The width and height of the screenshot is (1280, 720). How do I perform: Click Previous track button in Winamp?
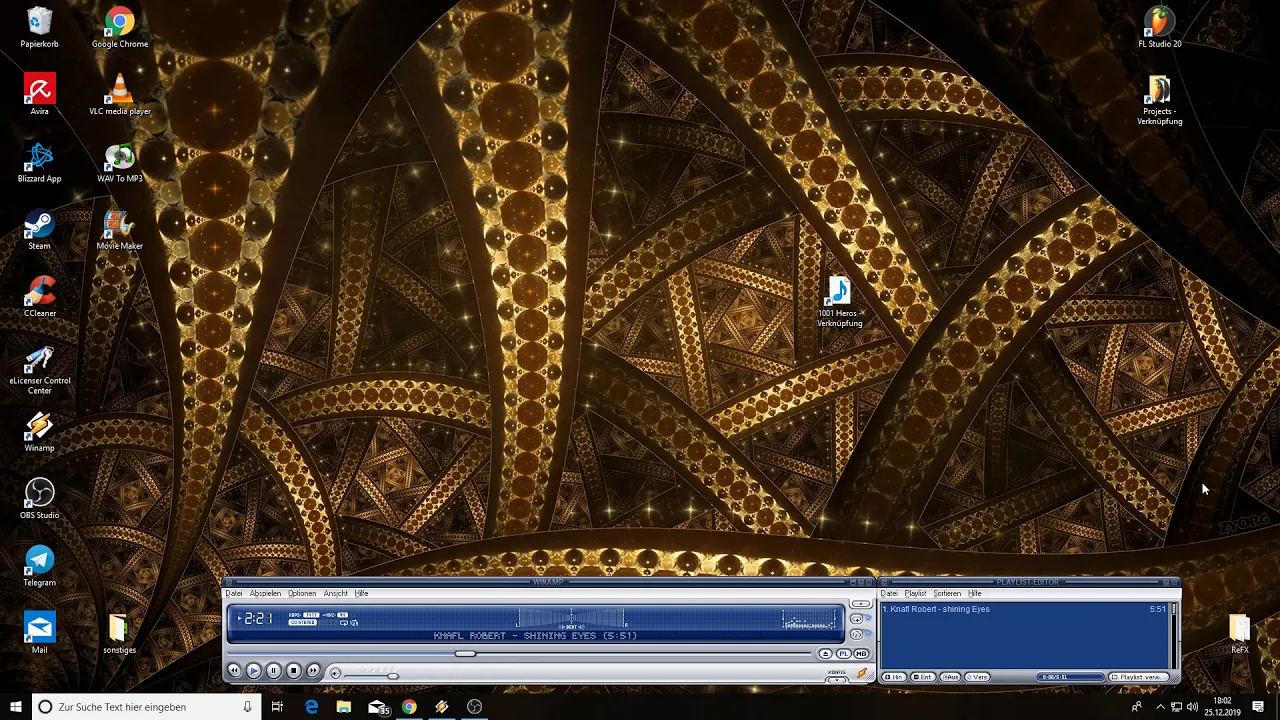tap(234, 671)
